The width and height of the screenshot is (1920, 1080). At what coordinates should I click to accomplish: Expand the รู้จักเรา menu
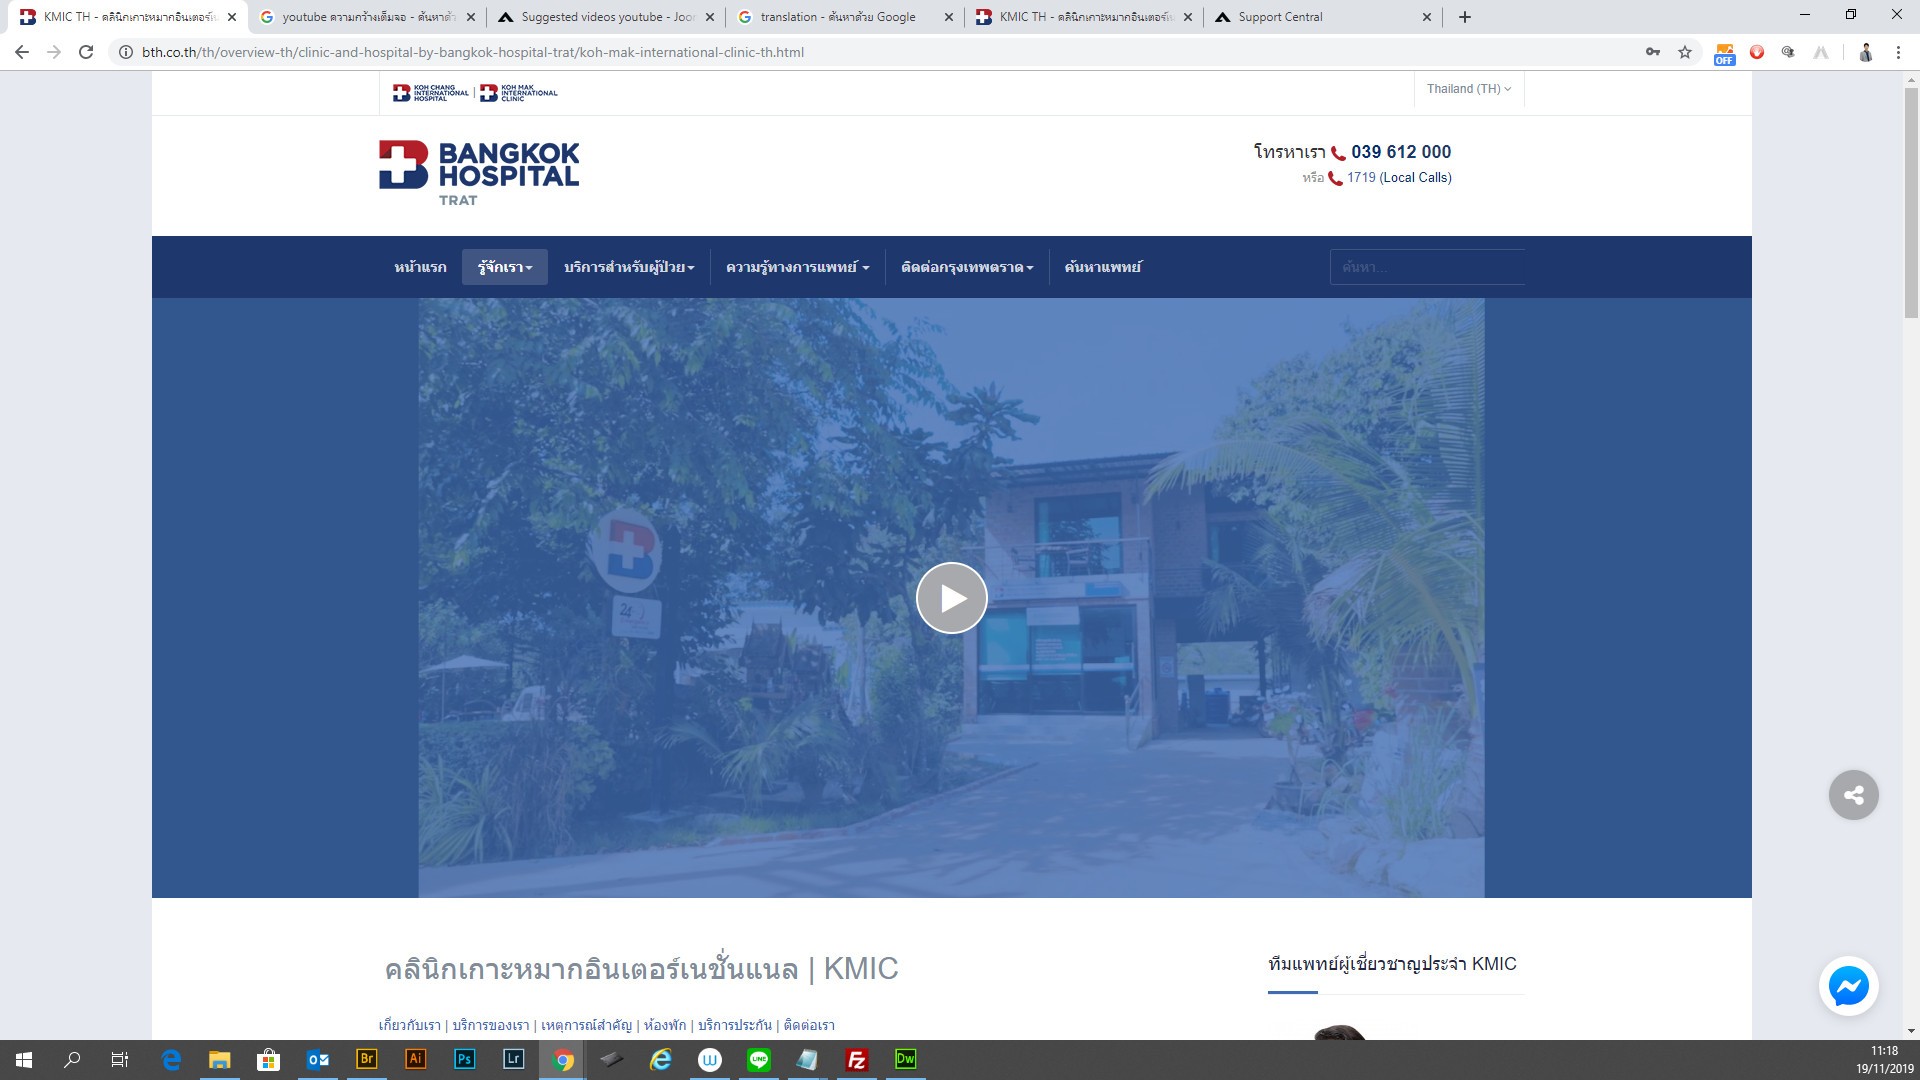click(504, 267)
